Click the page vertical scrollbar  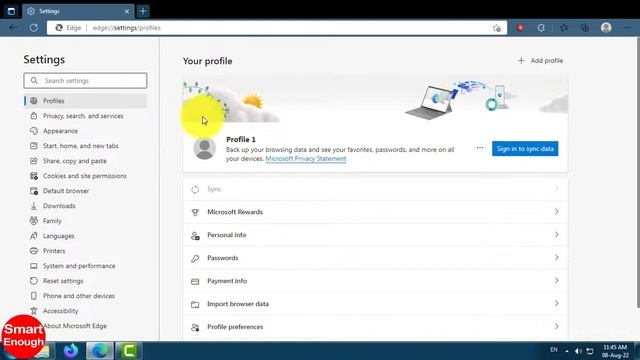[638, 173]
